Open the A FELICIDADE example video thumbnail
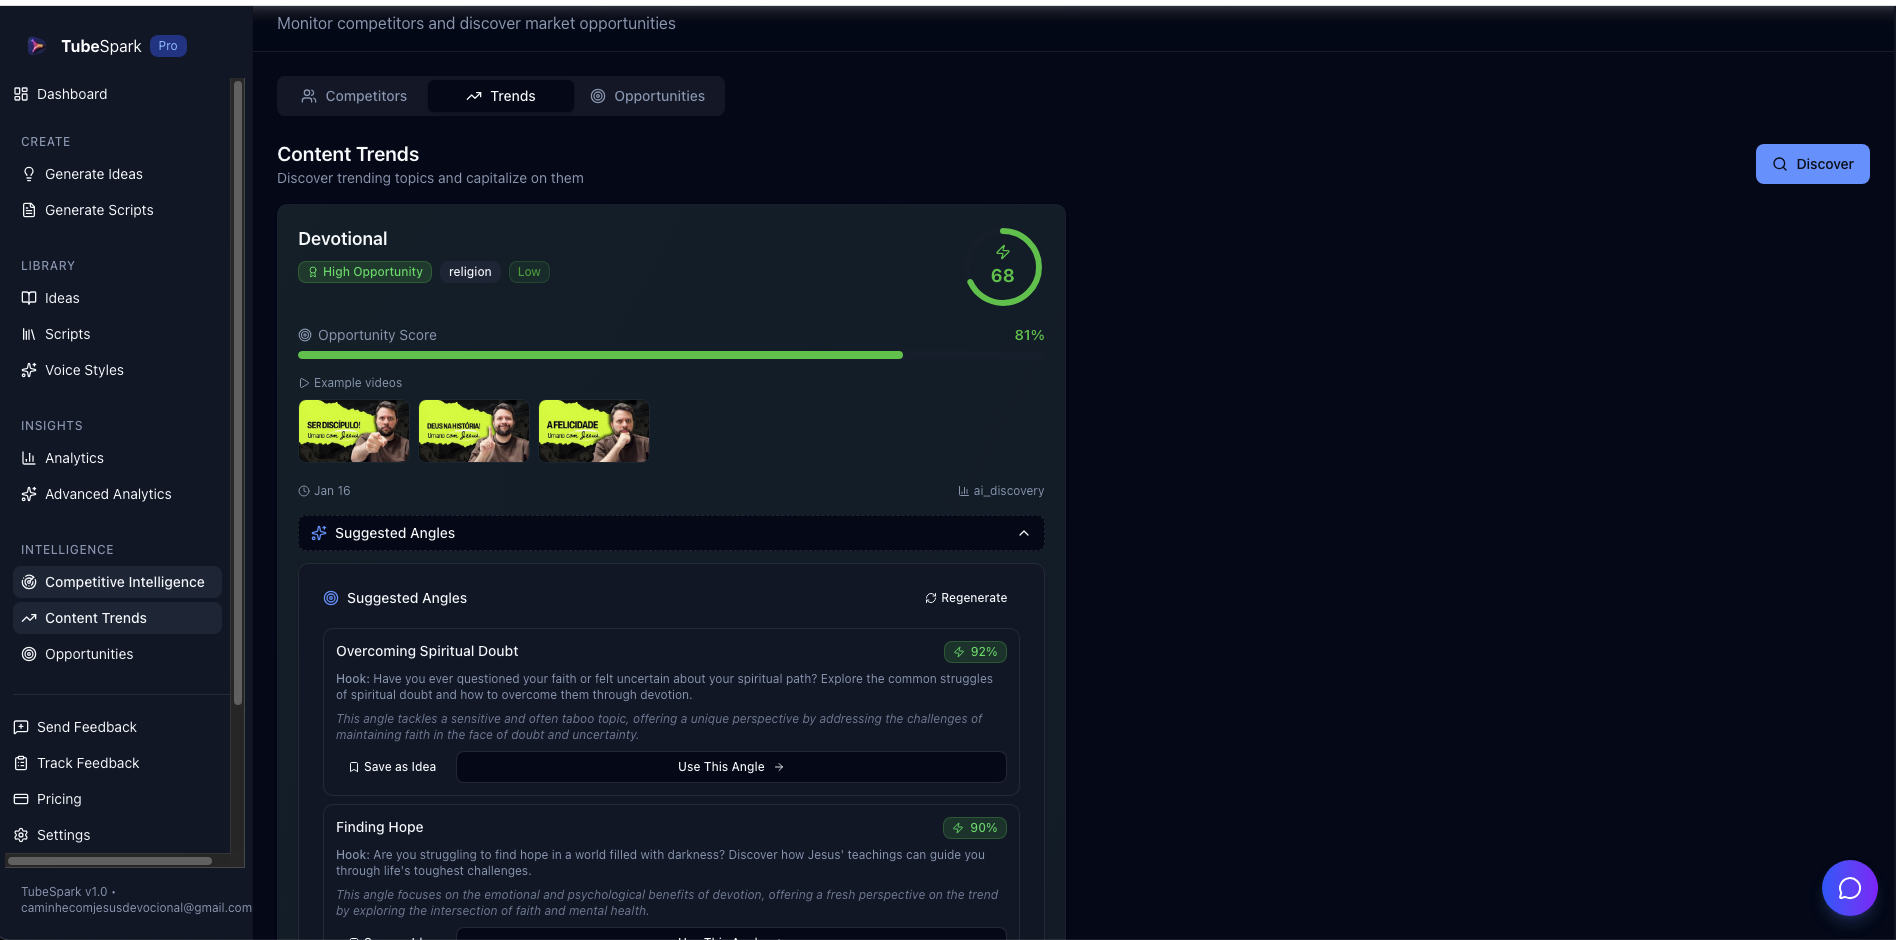Image resolution: width=1896 pixels, height=940 pixels. [594, 431]
